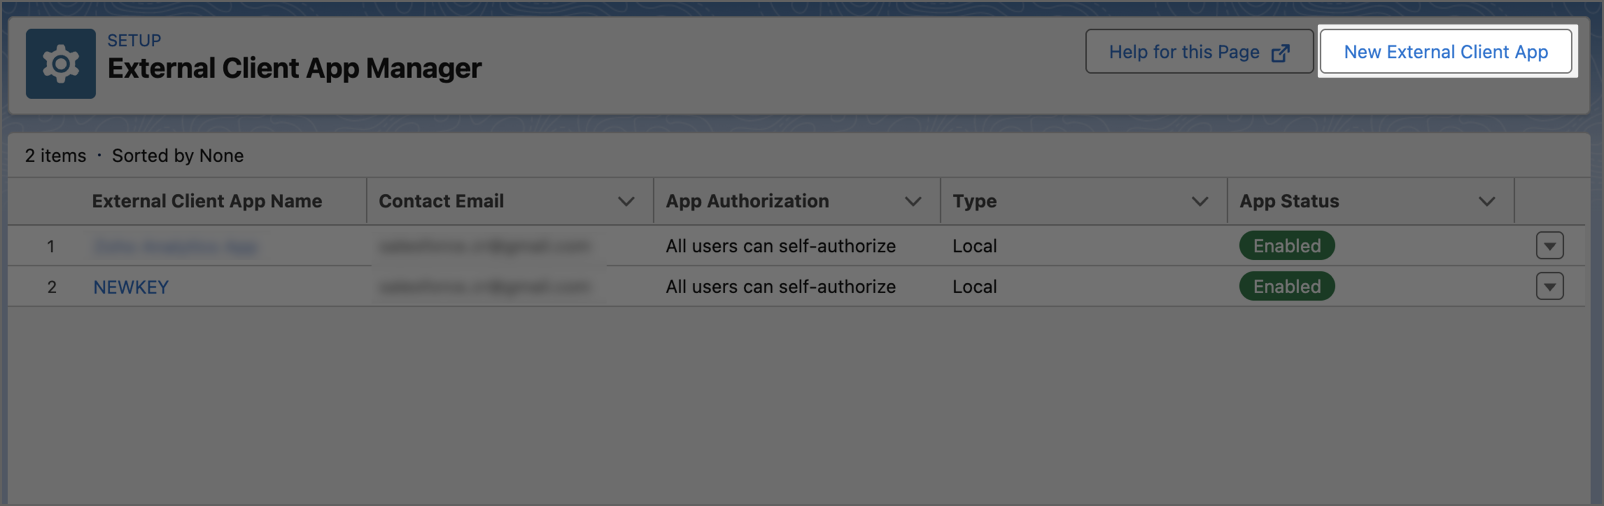Sort by External Client App Name header

click(x=207, y=201)
